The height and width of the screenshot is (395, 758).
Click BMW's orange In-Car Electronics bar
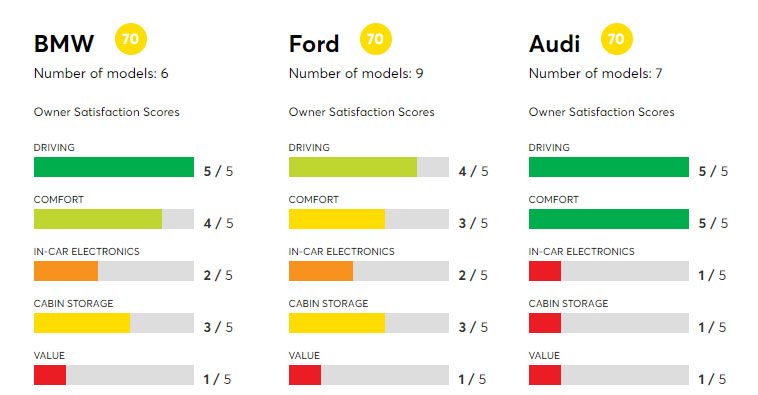[x=66, y=271]
